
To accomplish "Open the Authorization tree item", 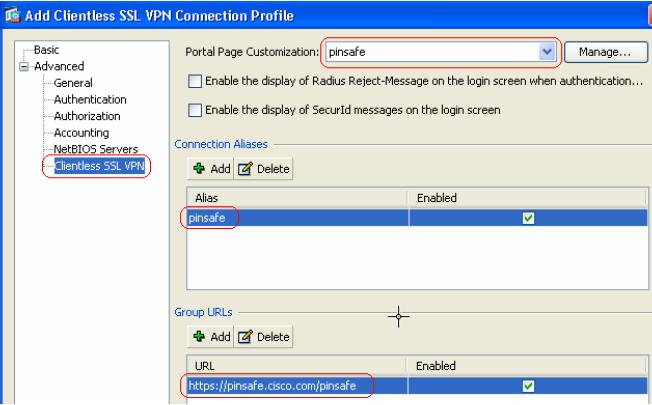I will pos(87,116).
